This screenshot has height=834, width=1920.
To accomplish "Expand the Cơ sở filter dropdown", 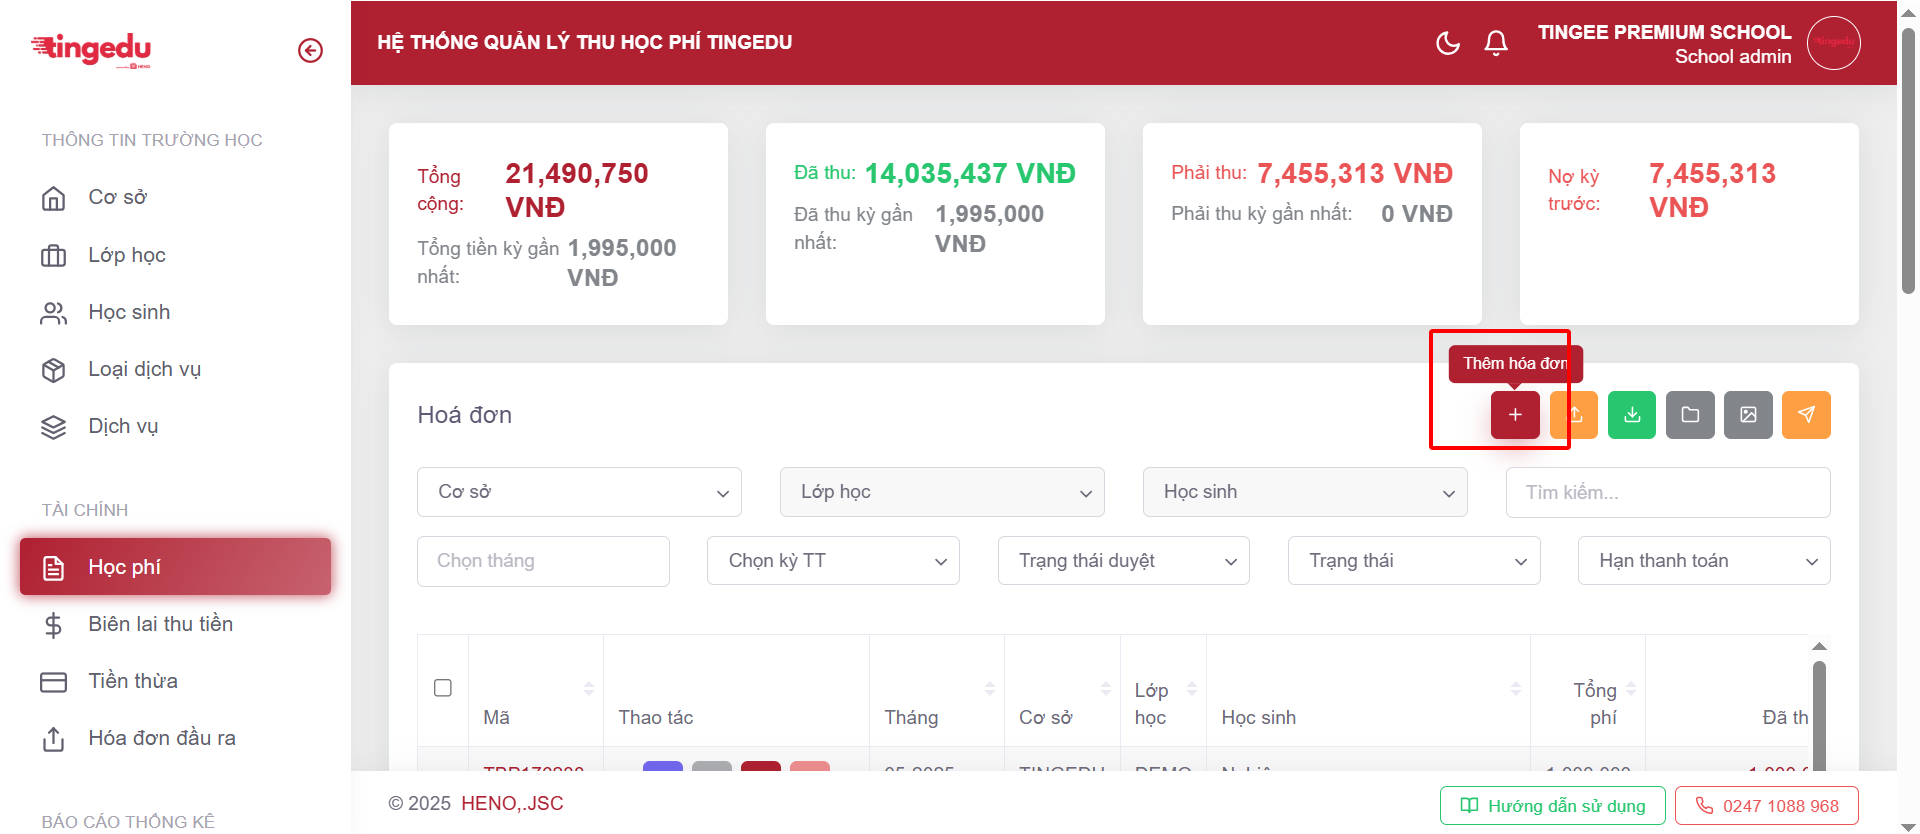I will [x=579, y=492].
